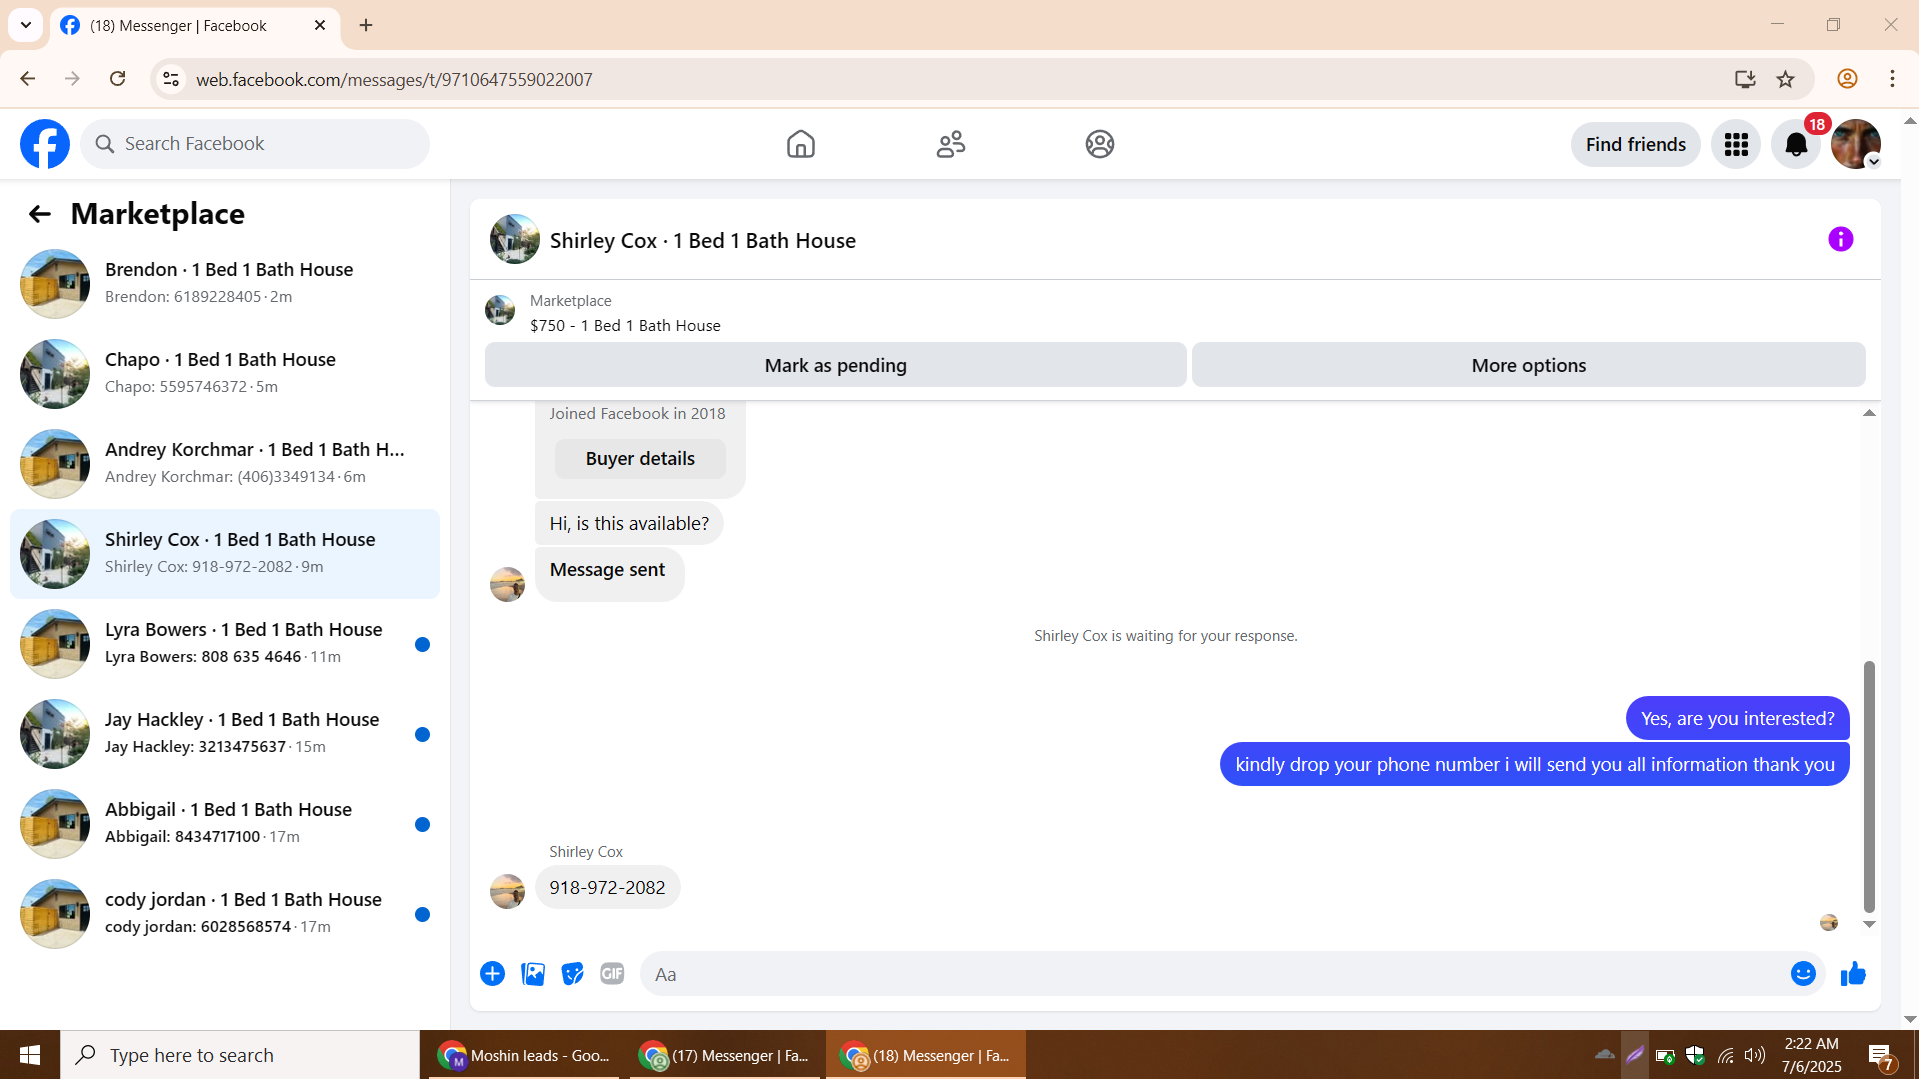Open the Facebook menu grid icon
The width and height of the screenshot is (1919, 1079).
pos(1736,144)
